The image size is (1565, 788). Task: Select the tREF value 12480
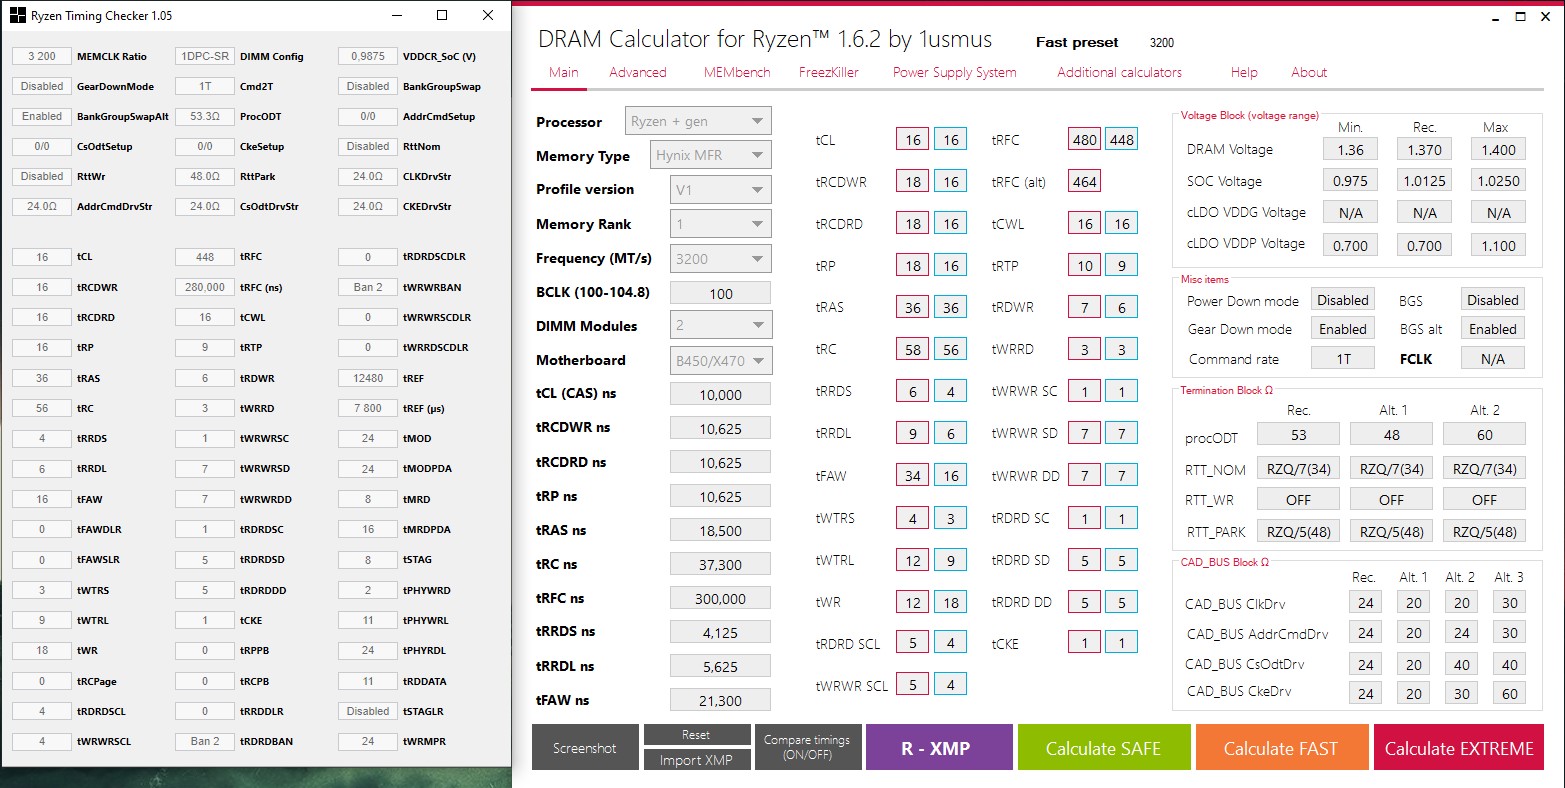pos(368,378)
